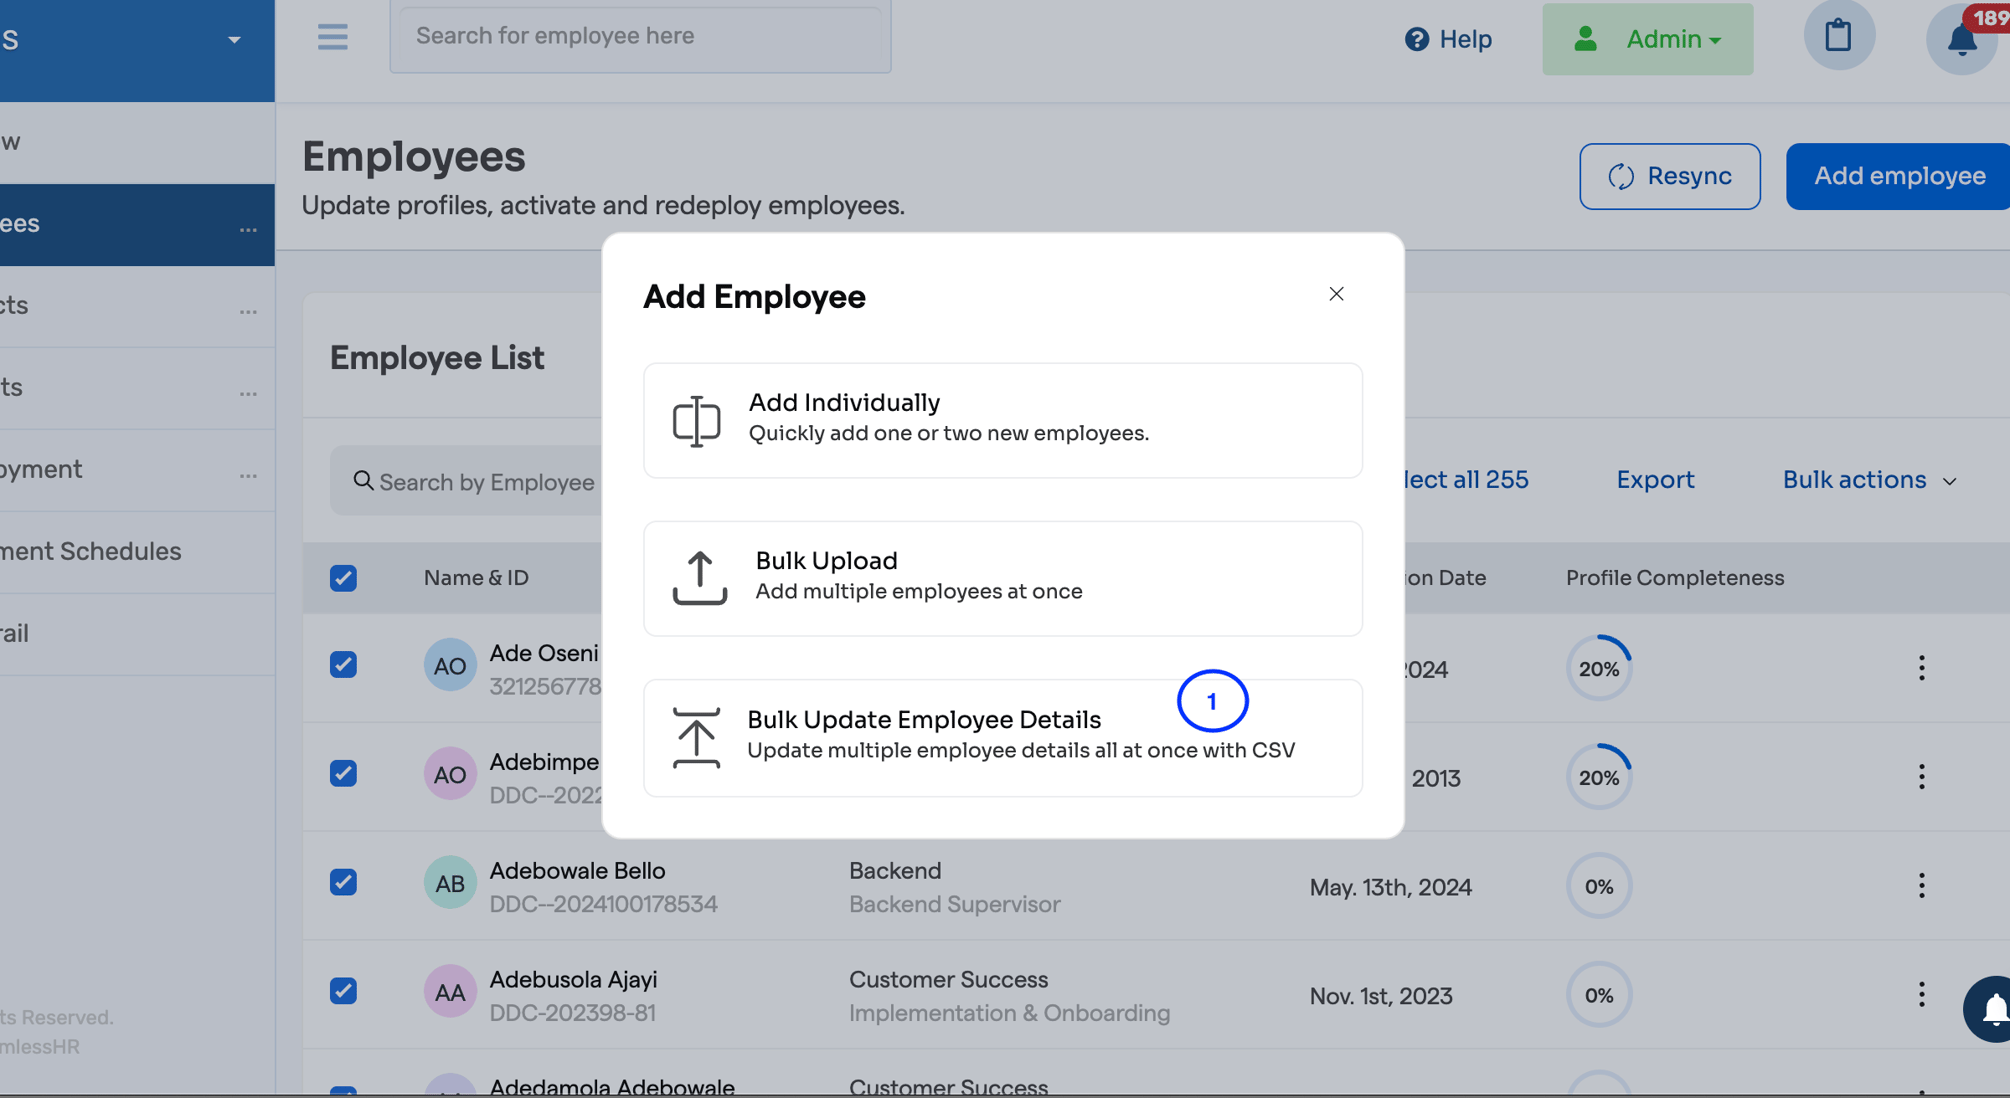Uncheck the Ade Oseni row checkbox

click(343, 665)
